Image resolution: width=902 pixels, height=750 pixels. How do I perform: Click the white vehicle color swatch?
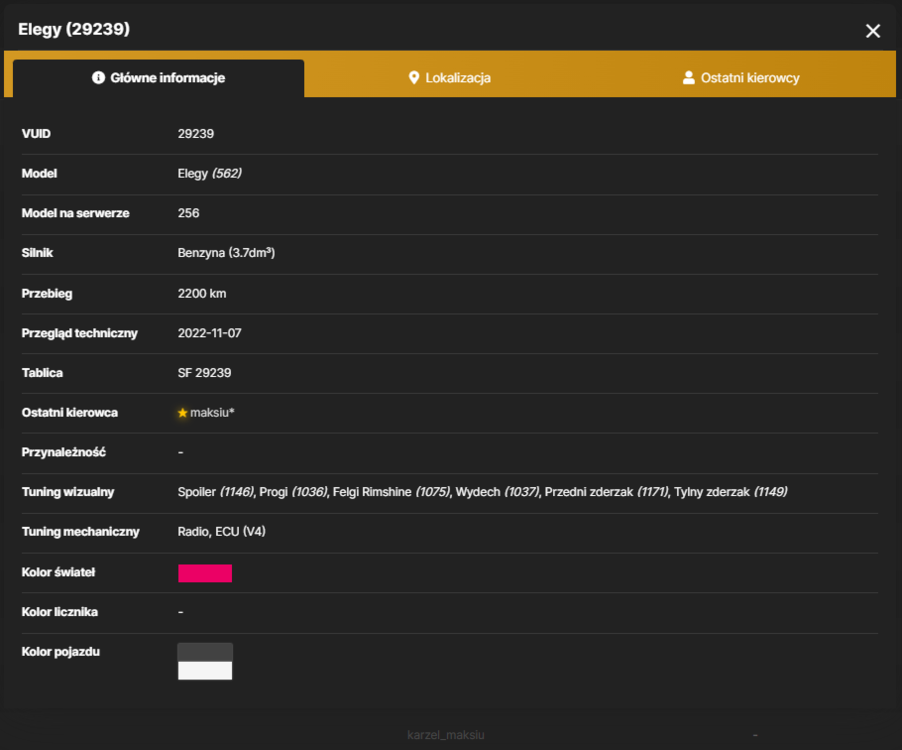[205, 671]
